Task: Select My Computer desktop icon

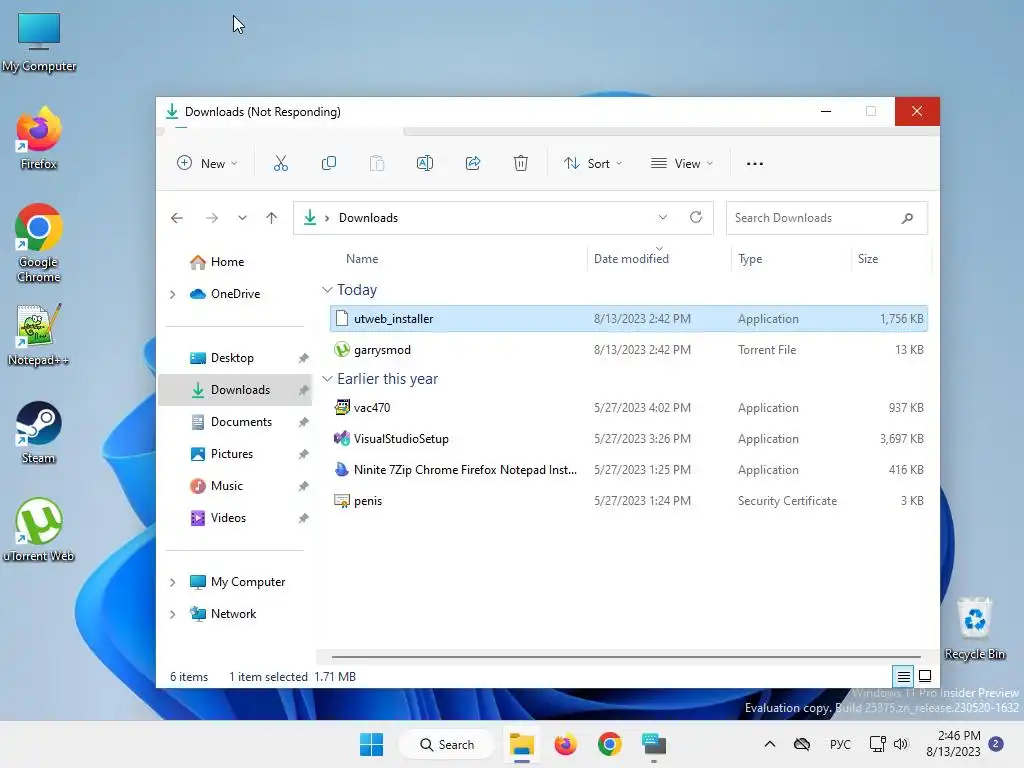Action: pyautogui.click(x=39, y=42)
